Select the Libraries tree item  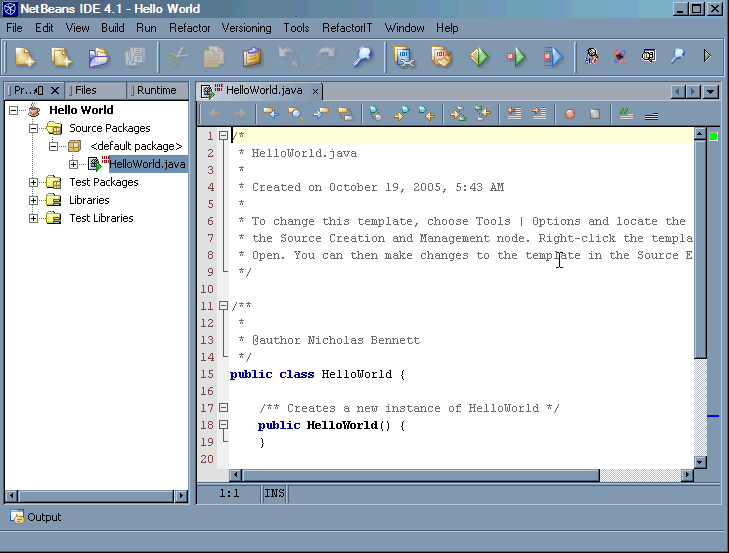pos(89,200)
